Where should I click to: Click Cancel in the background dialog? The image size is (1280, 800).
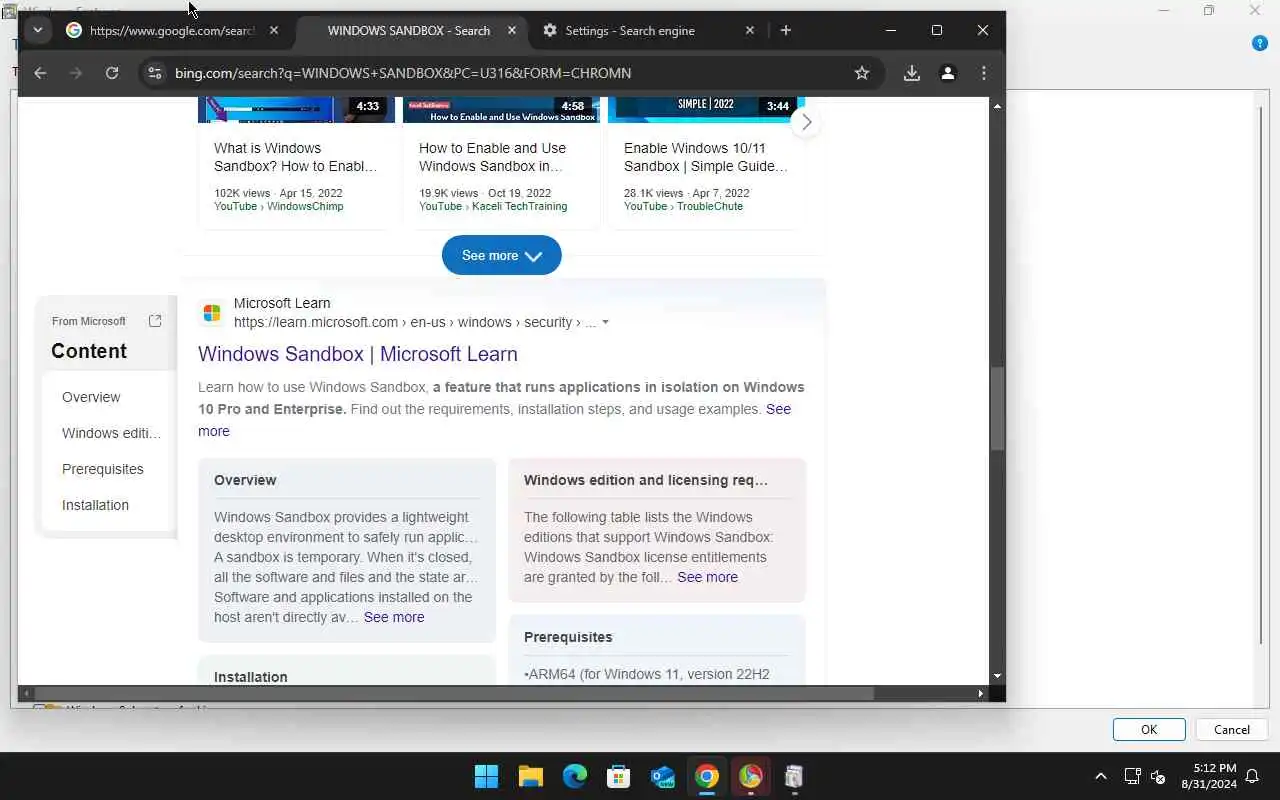(x=1232, y=730)
